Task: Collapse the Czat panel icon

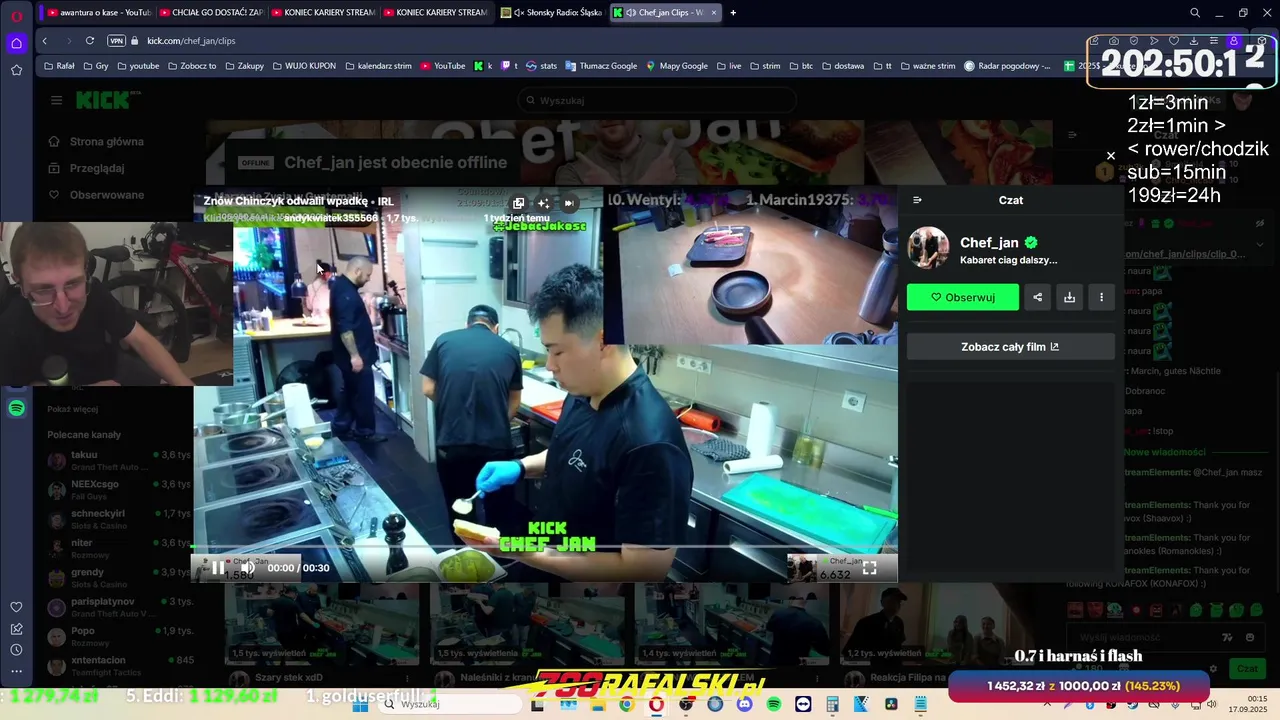Action: pos(917,200)
